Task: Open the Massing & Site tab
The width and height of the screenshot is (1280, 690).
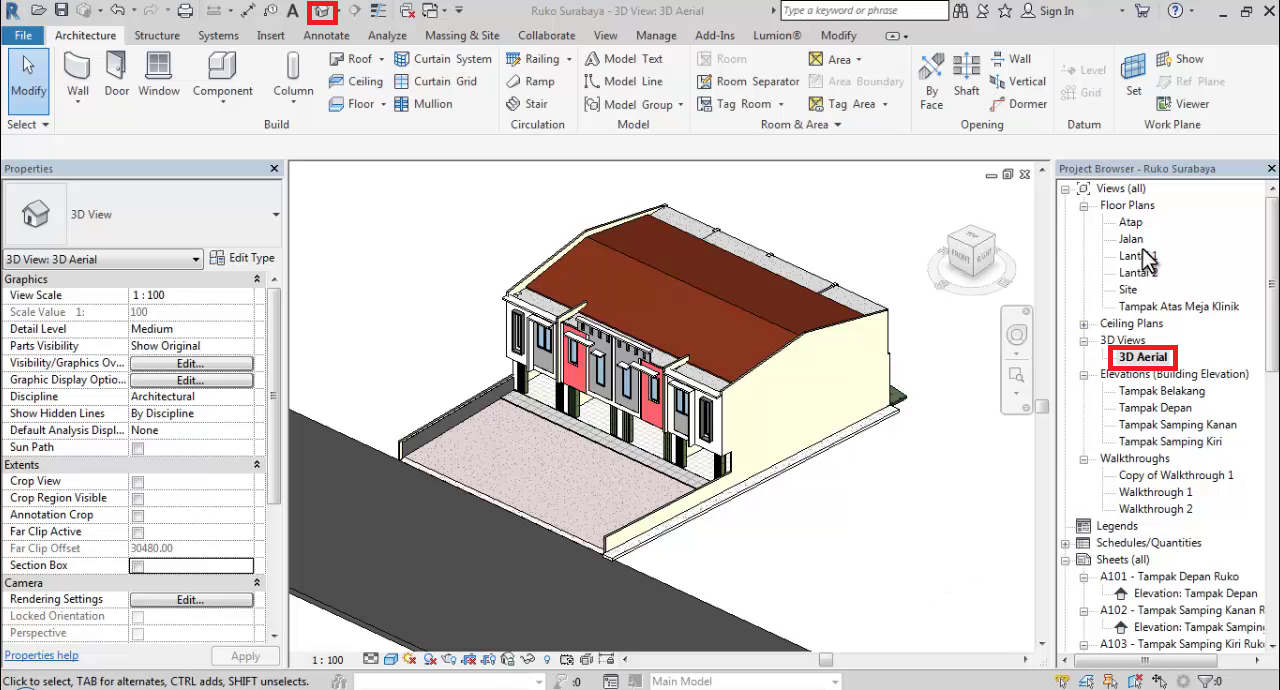Action: point(462,35)
